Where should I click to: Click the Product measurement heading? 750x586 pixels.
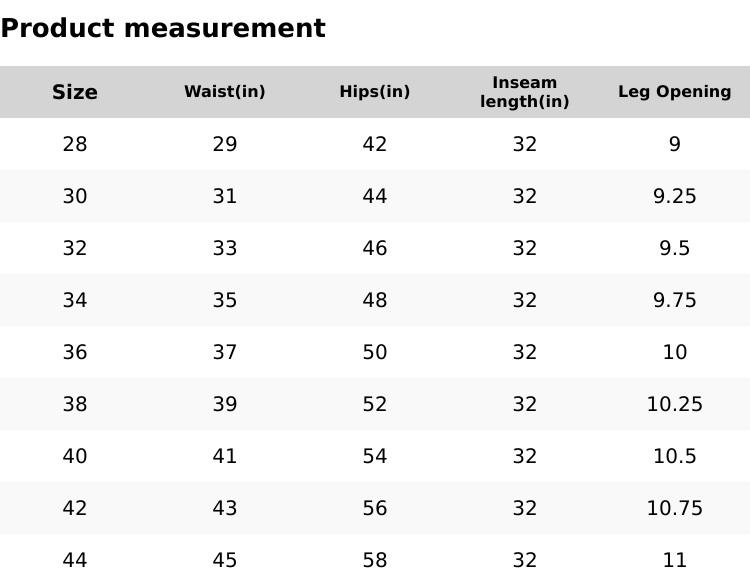[163, 28]
